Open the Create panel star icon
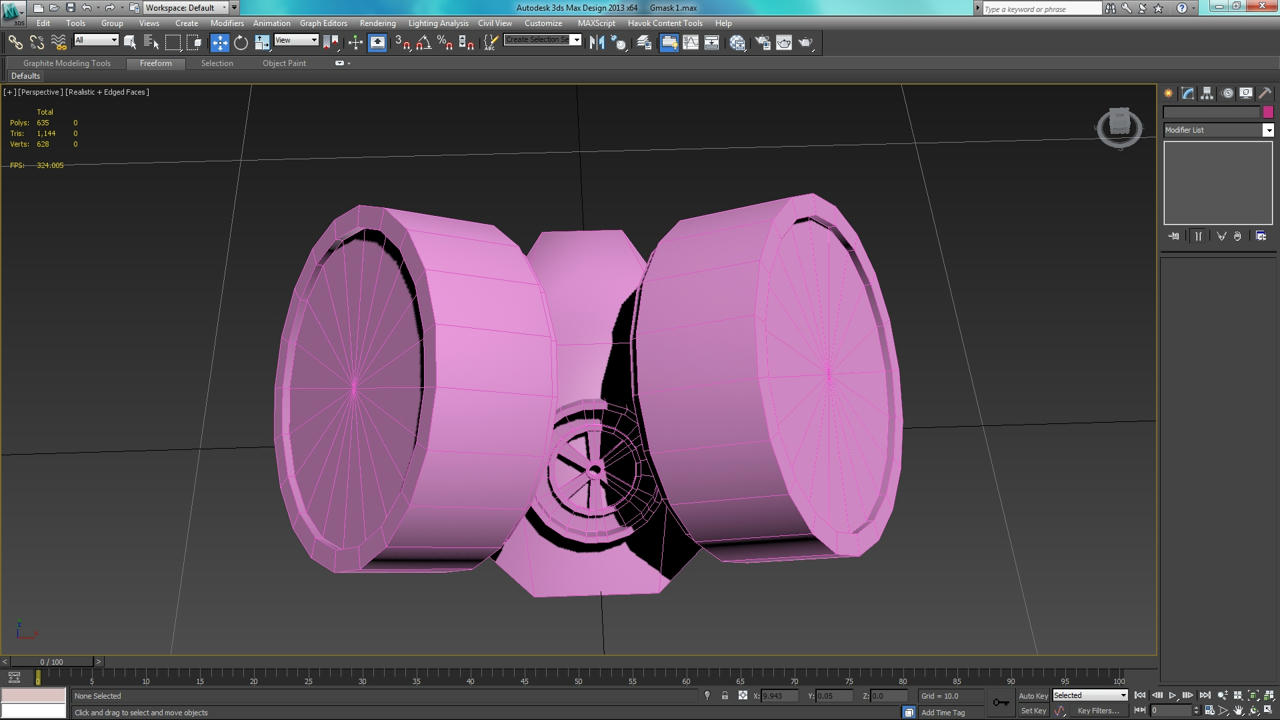Viewport: 1280px width, 720px height. (1168, 93)
